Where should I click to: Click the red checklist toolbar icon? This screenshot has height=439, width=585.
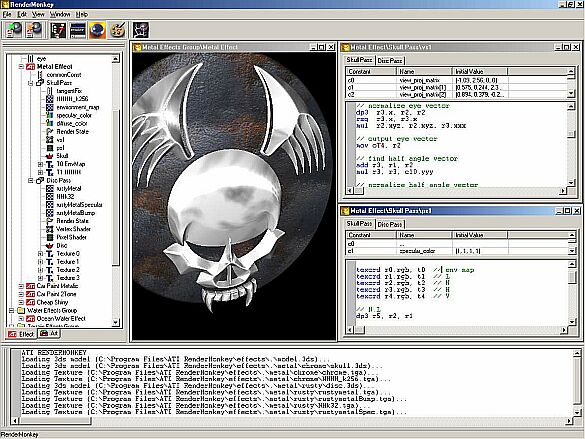pyautogui.click(x=58, y=30)
